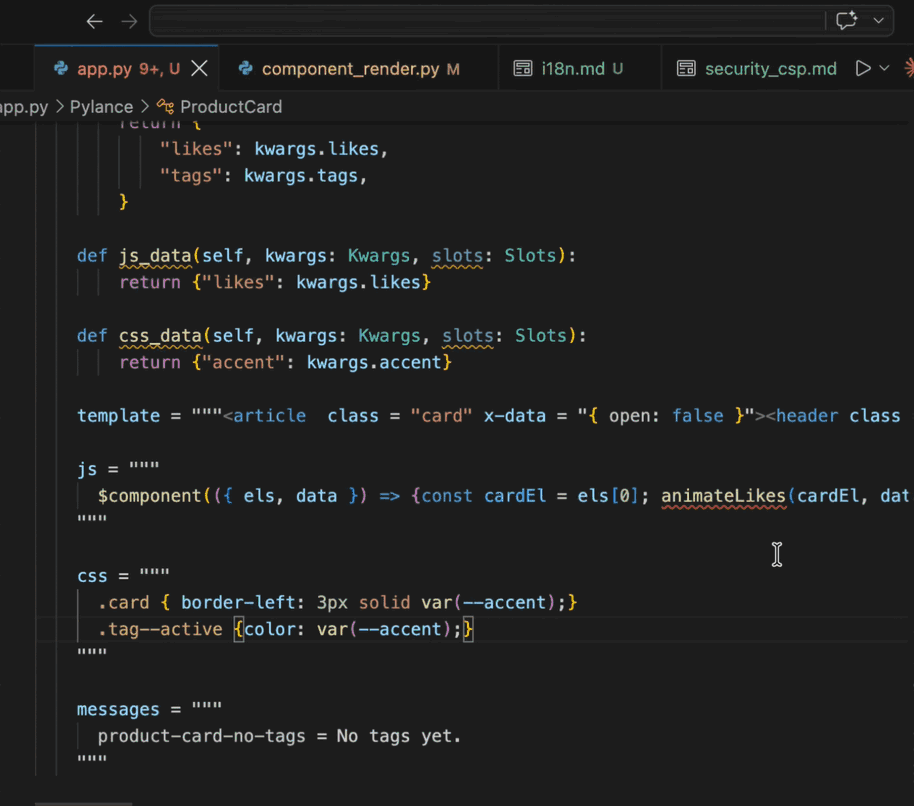The image size is (914, 806).
Task: Click "accent" string in css_data return
Action: pos(244,362)
